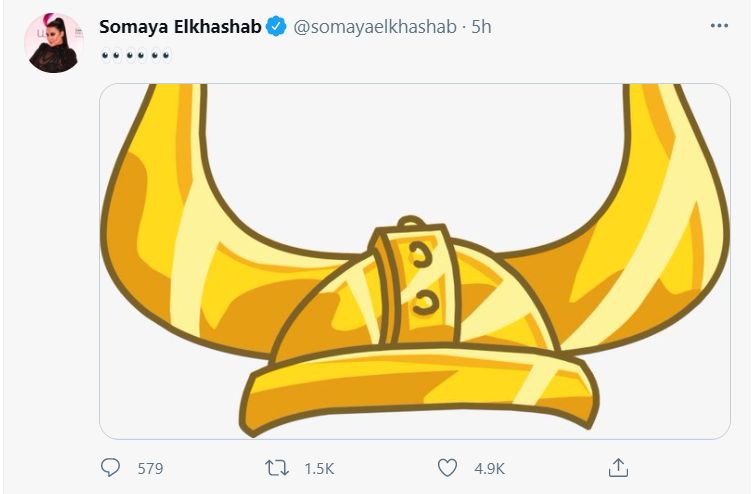This screenshot has width=752, height=494.
Task: Click the retweet arrows icon
Action: tap(276, 467)
